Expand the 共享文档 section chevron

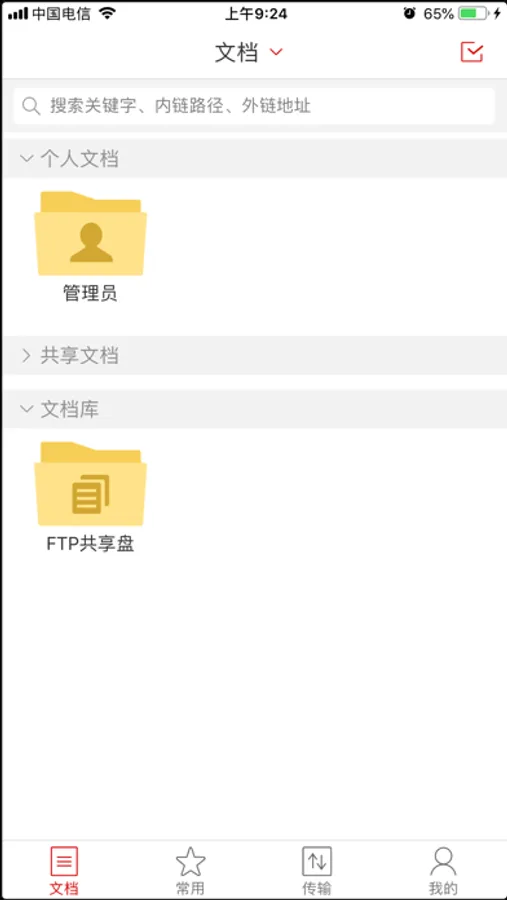coord(26,356)
